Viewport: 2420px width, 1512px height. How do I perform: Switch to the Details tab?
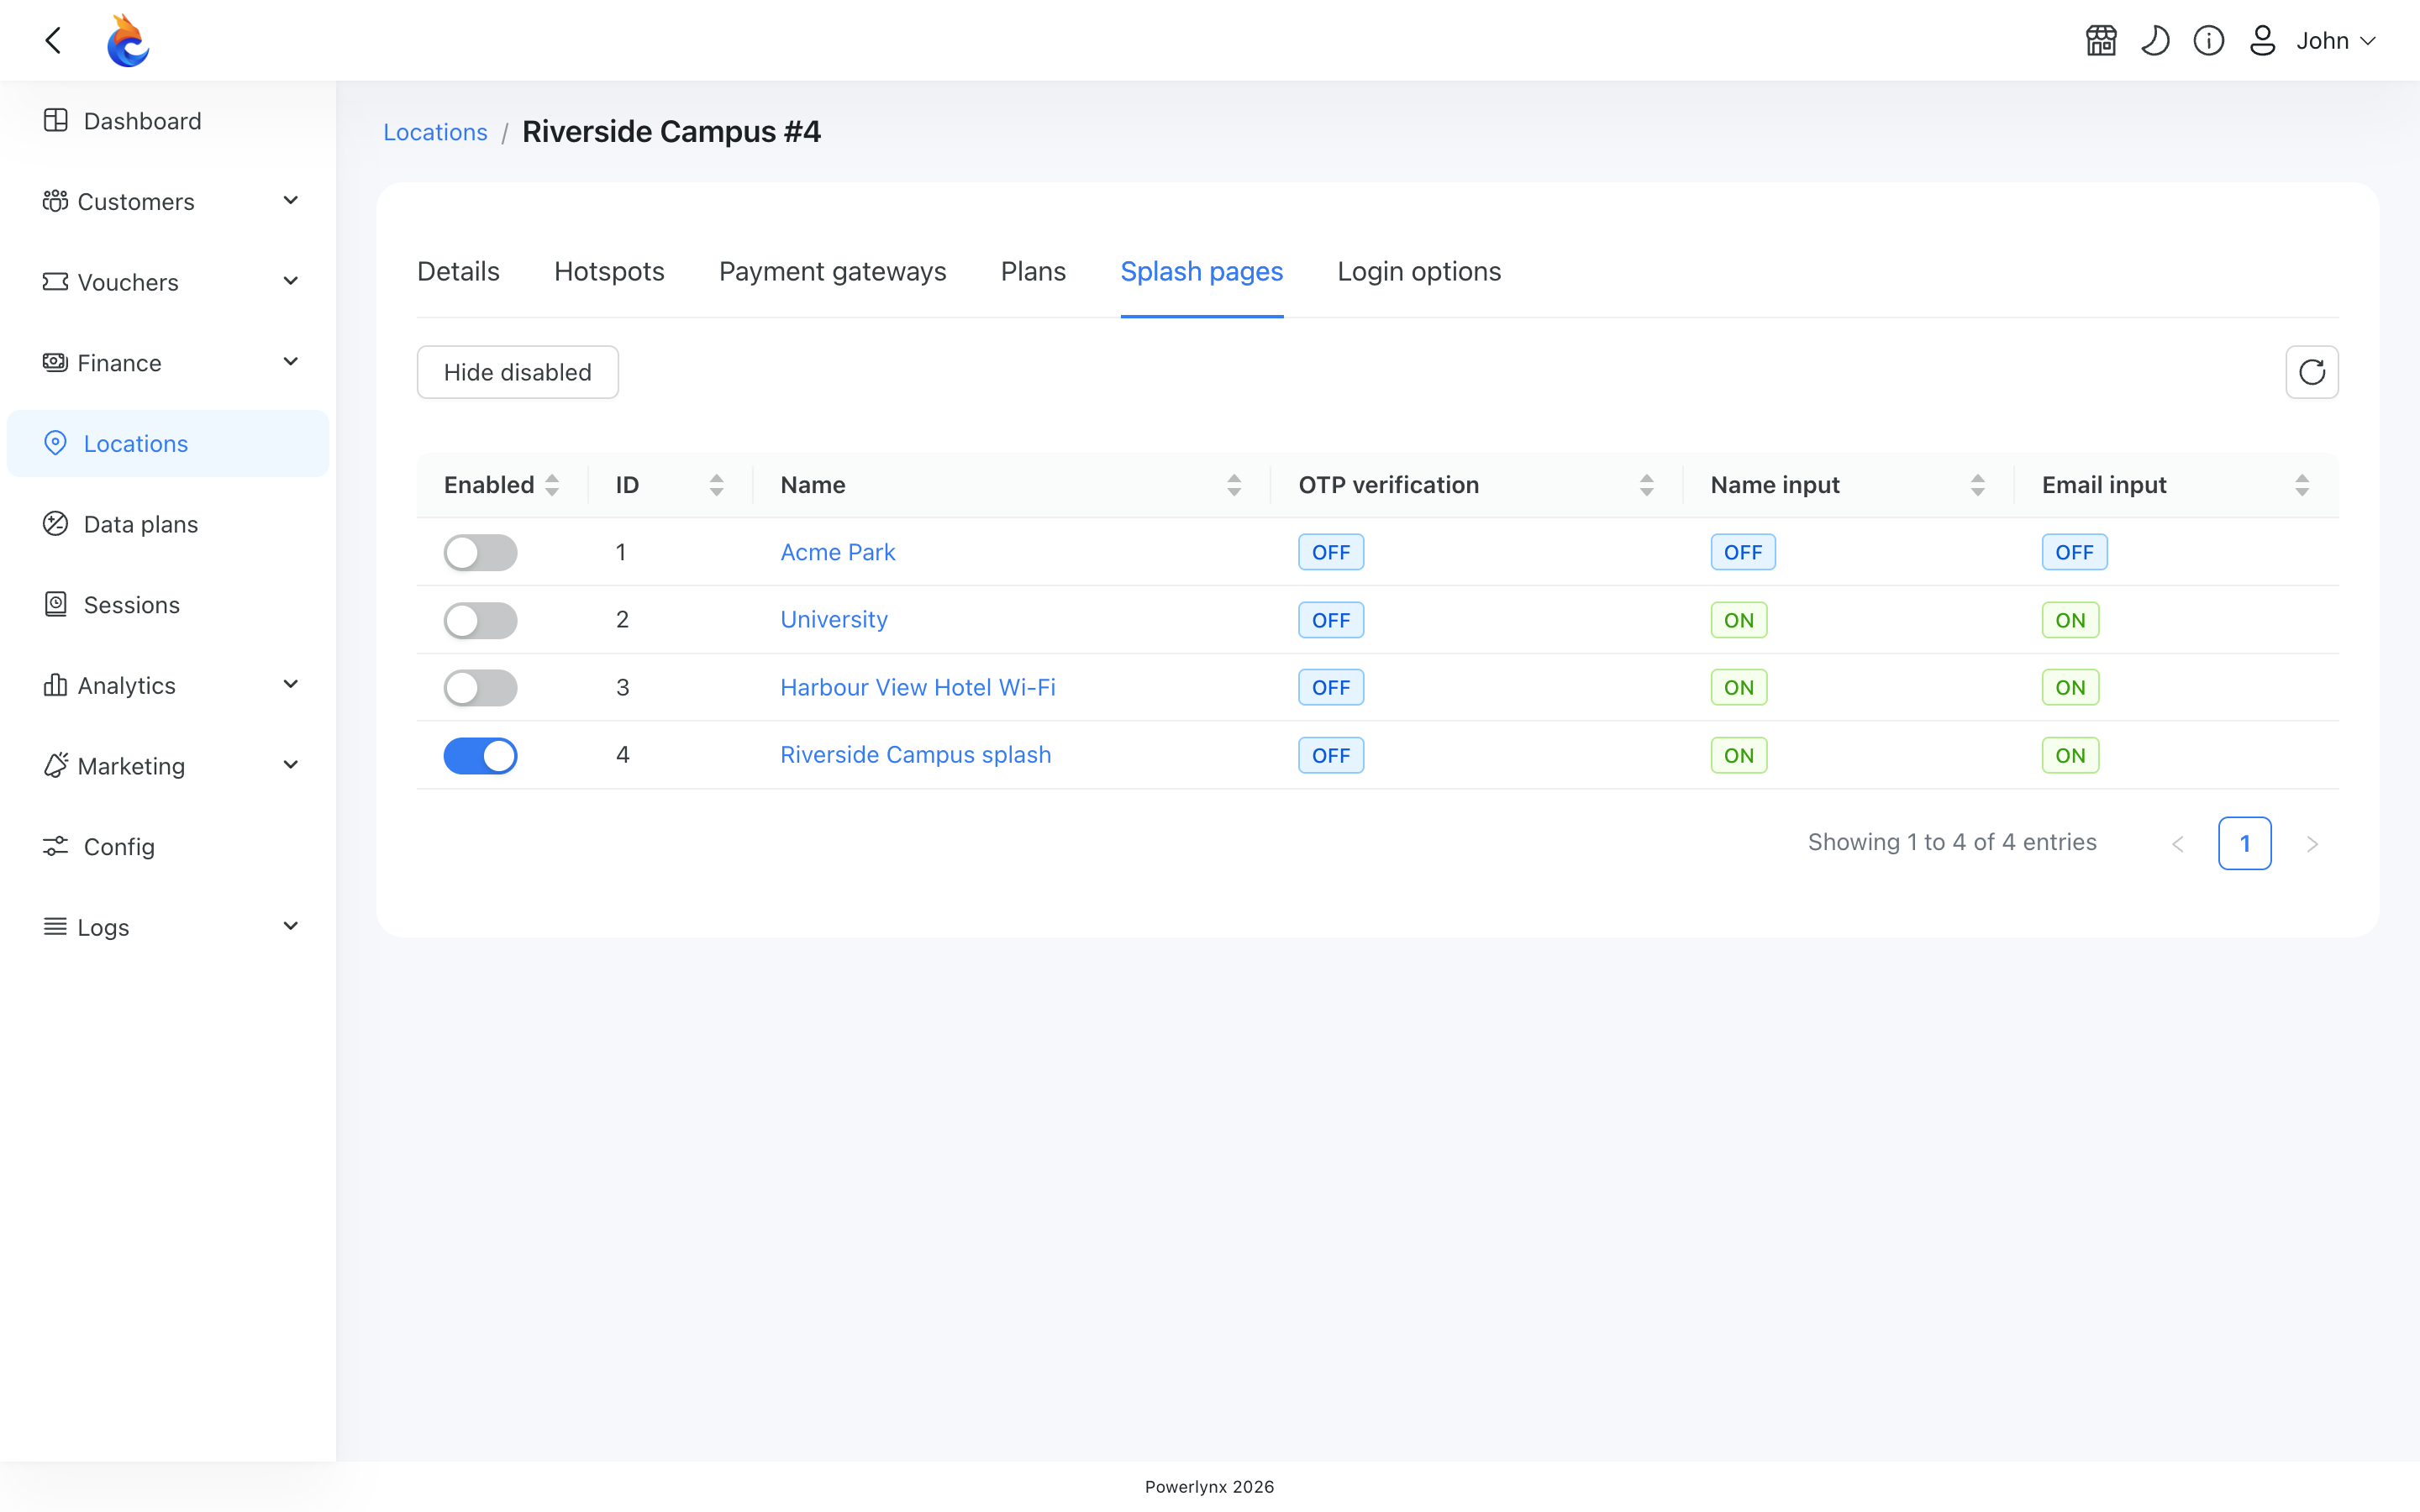click(458, 271)
